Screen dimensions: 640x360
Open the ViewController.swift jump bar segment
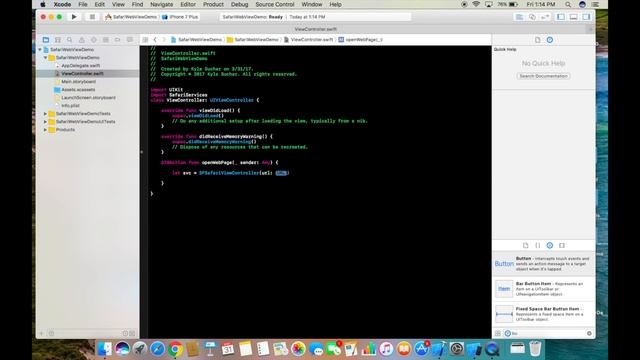pos(309,40)
